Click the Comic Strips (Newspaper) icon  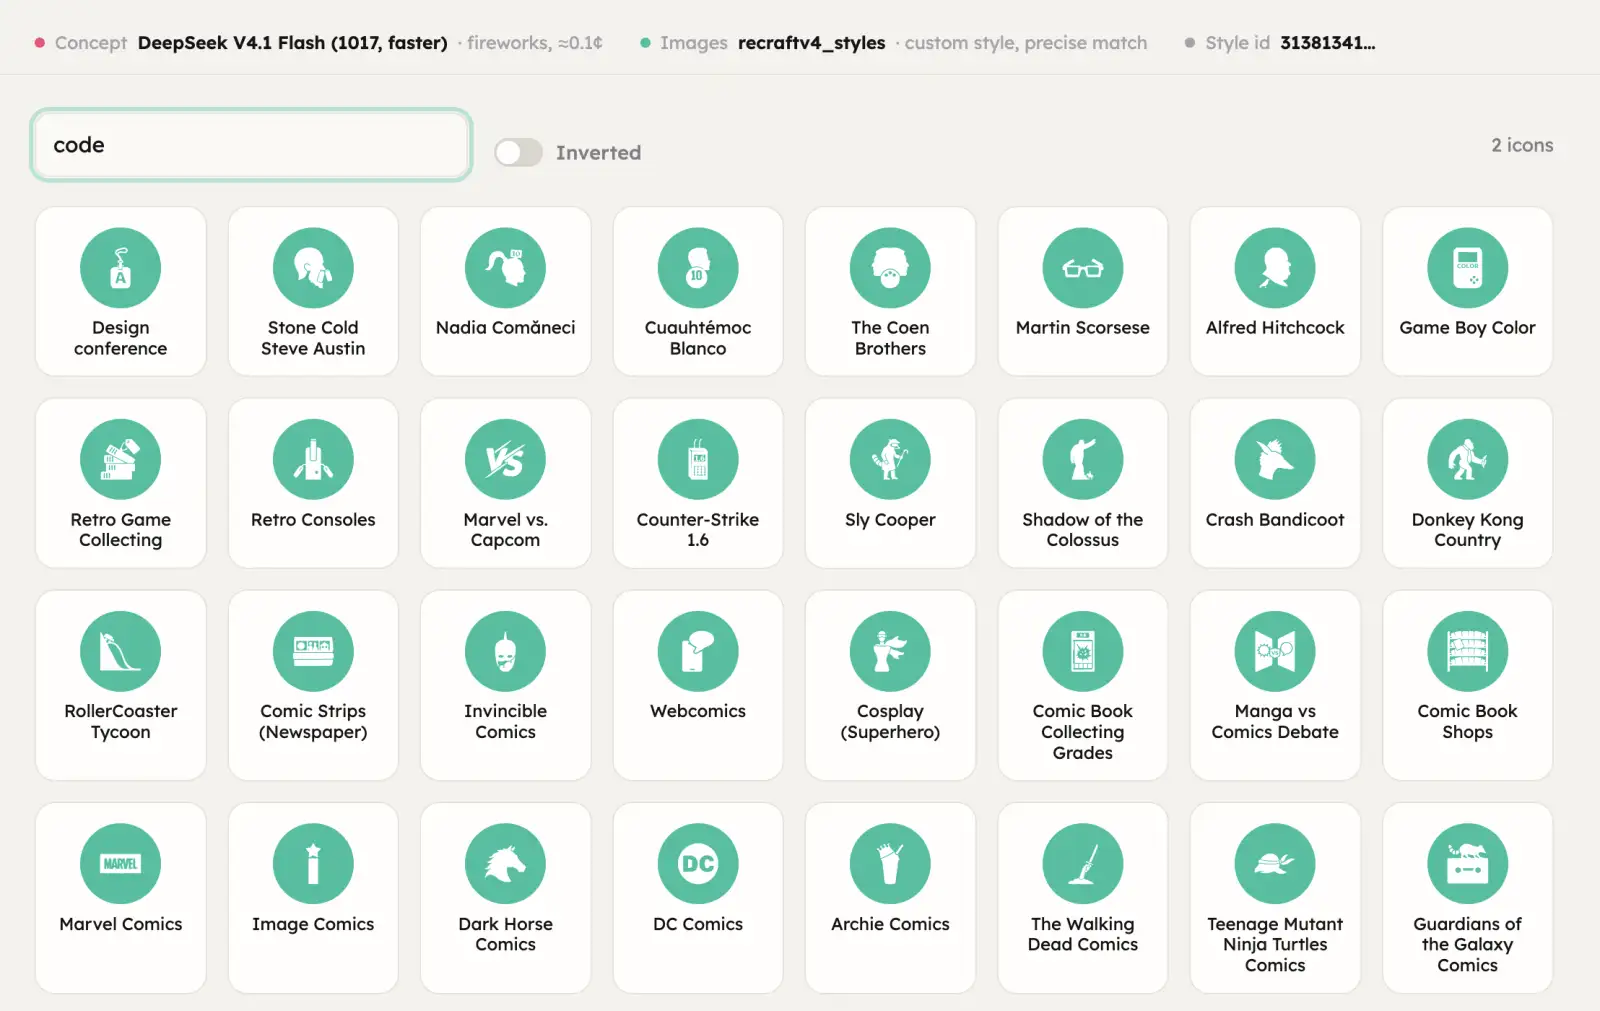313,651
